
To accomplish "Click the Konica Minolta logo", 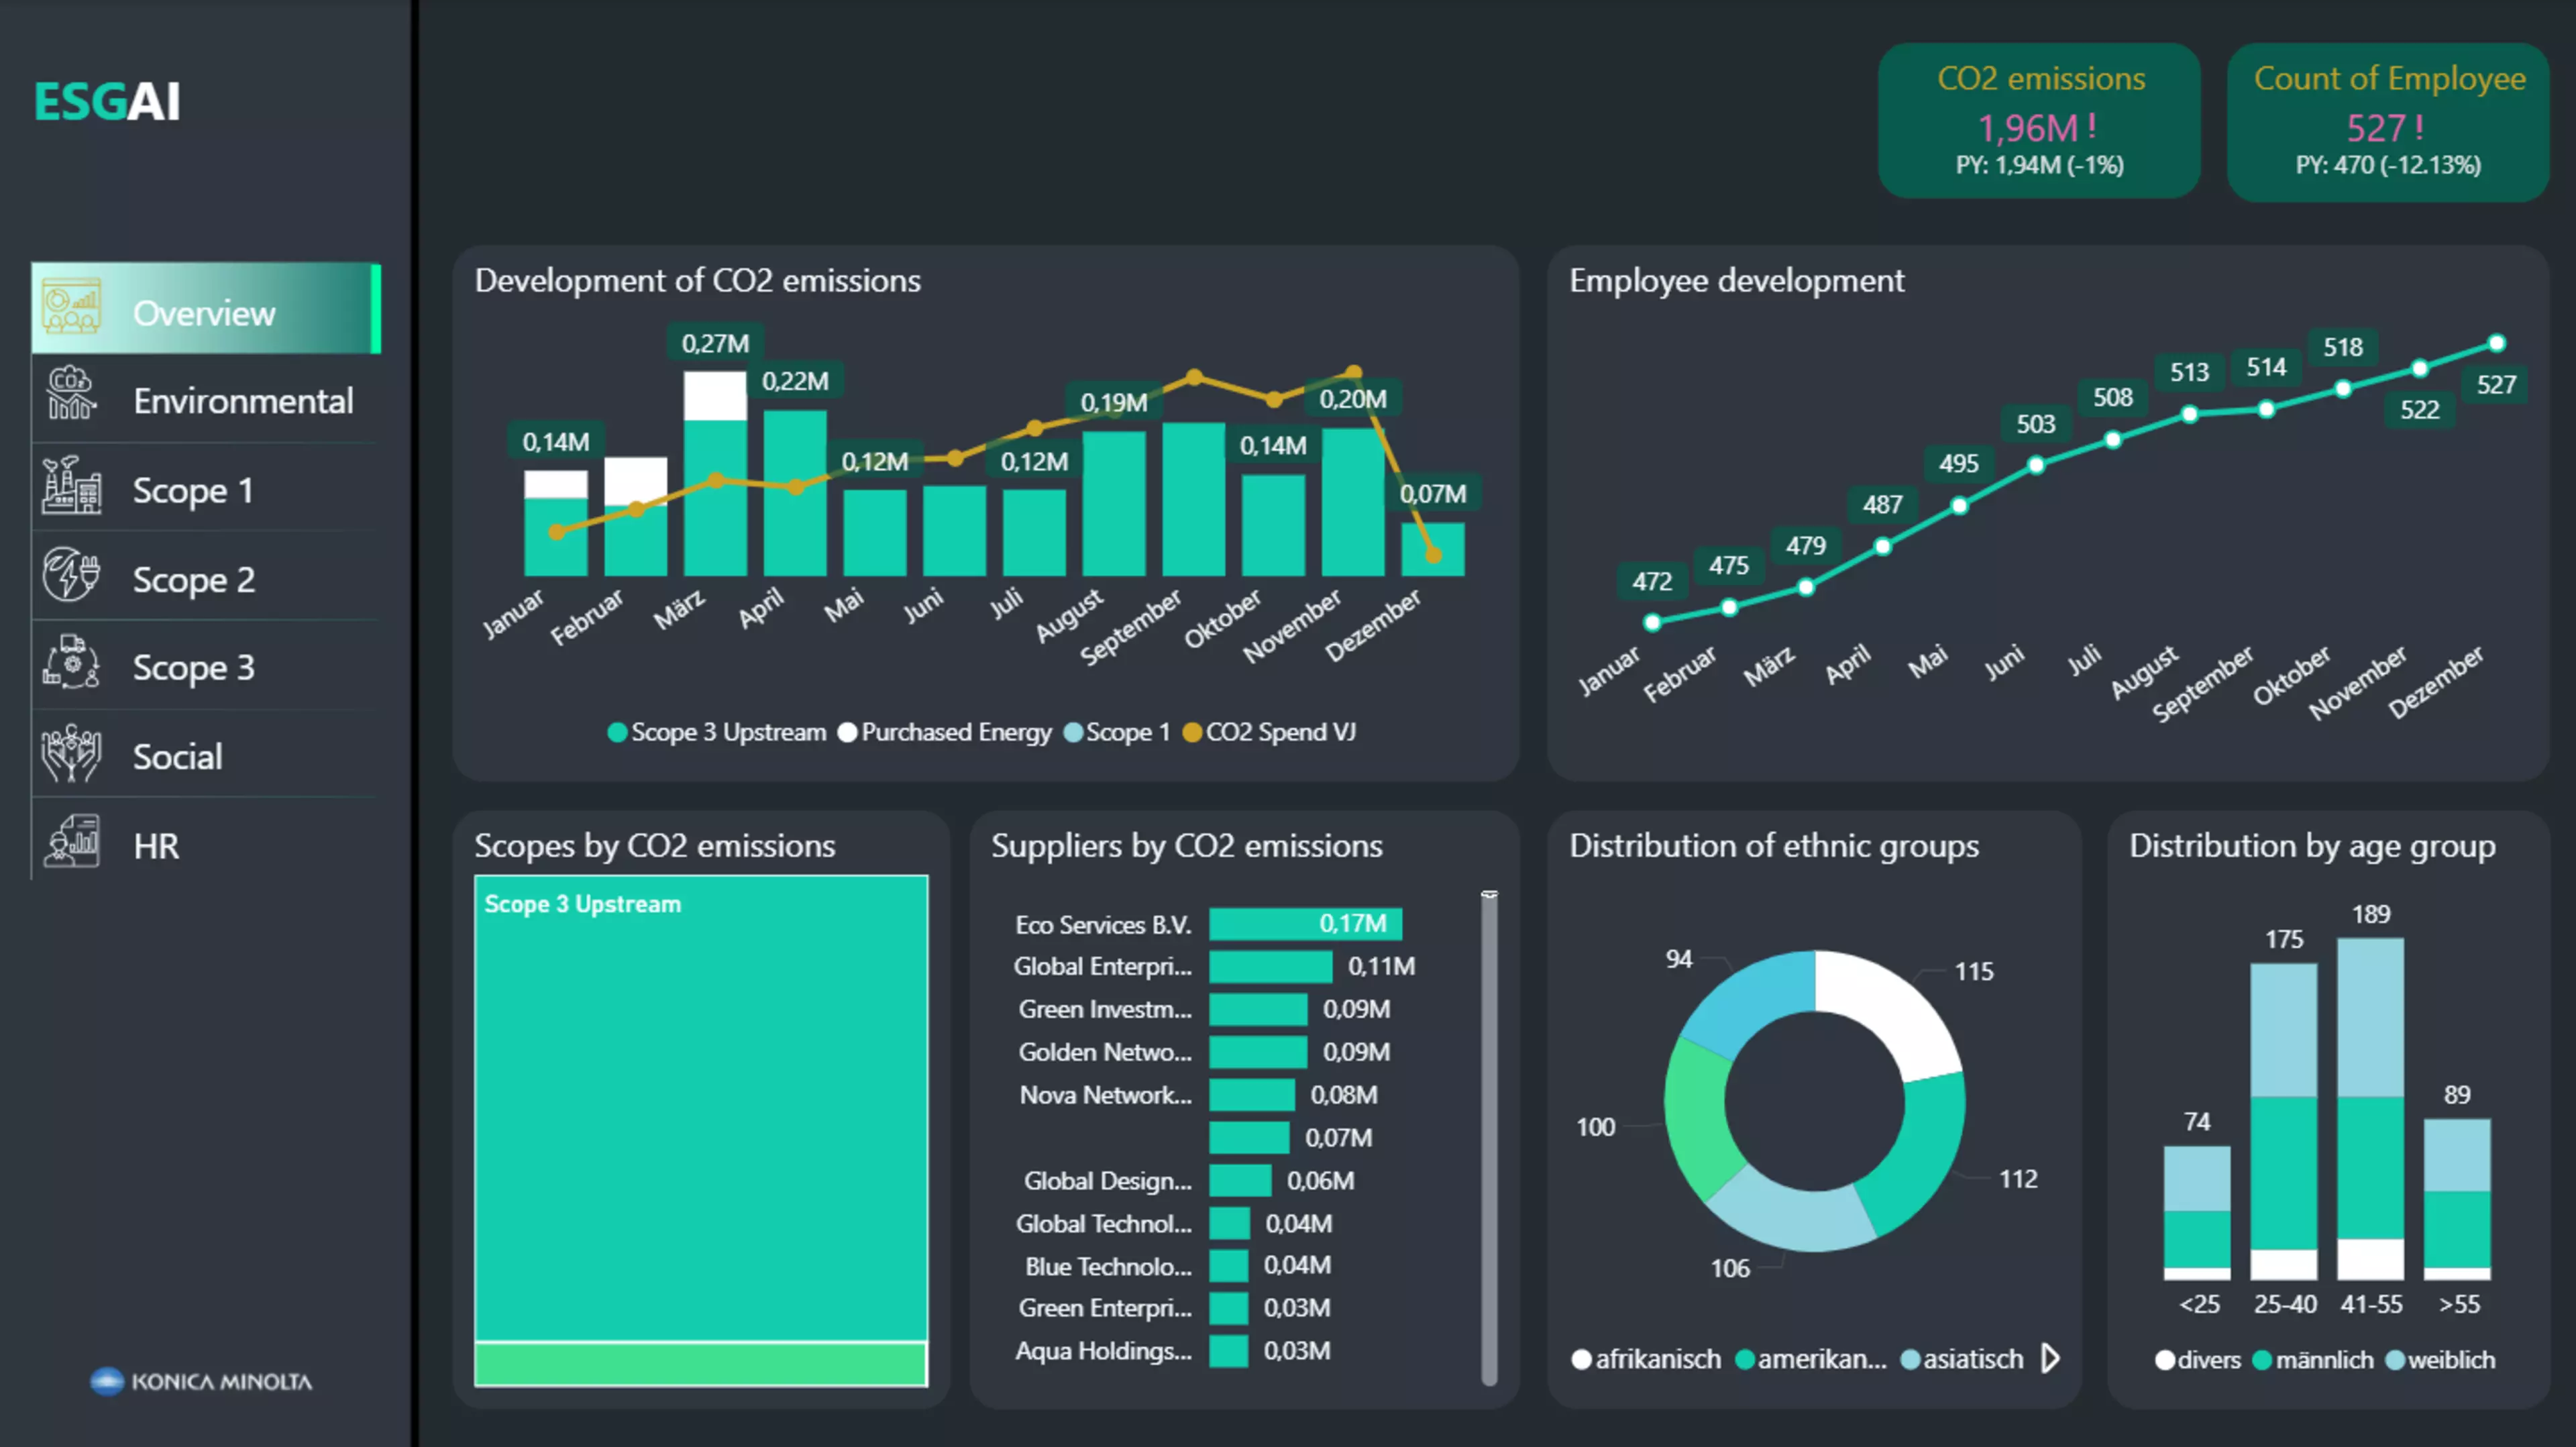I will click(x=201, y=1381).
